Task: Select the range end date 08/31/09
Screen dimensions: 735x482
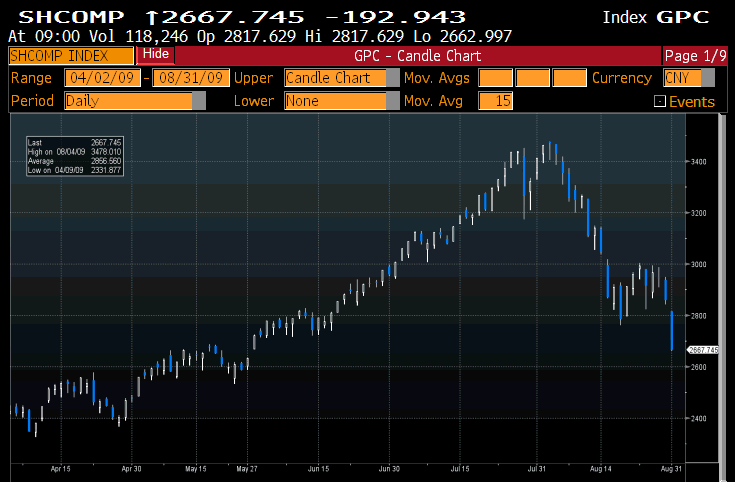Action: point(189,78)
